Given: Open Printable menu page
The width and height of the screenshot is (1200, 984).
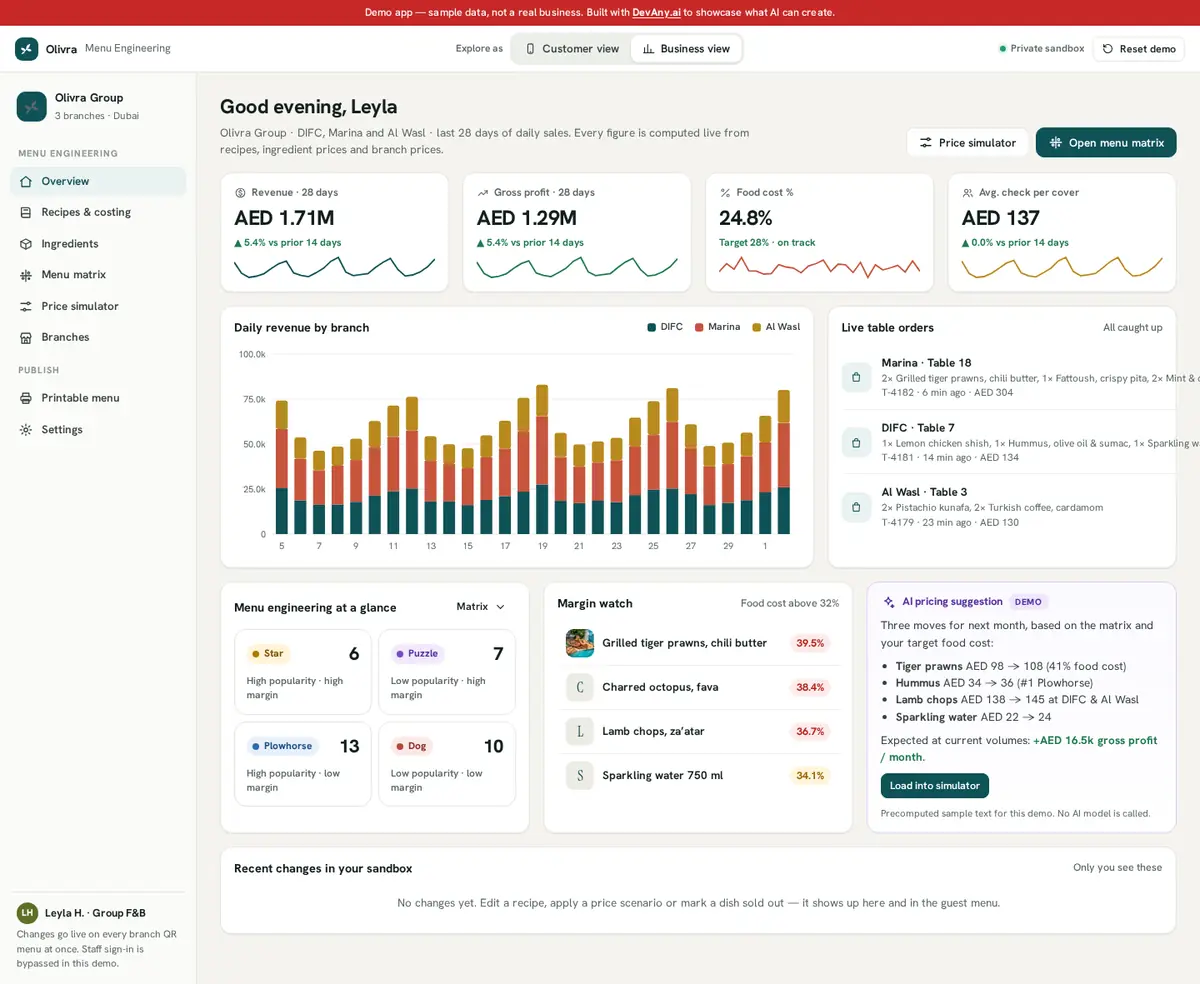Looking at the screenshot, I should pos(98,398).
